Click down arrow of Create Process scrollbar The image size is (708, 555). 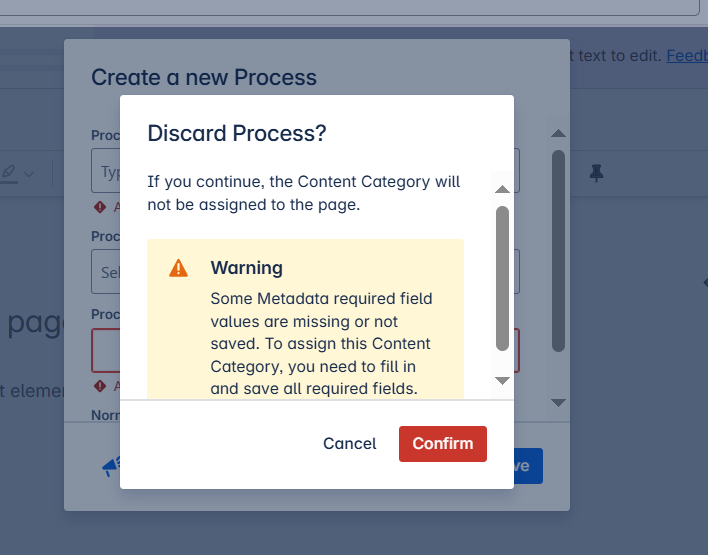pos(559,402)
